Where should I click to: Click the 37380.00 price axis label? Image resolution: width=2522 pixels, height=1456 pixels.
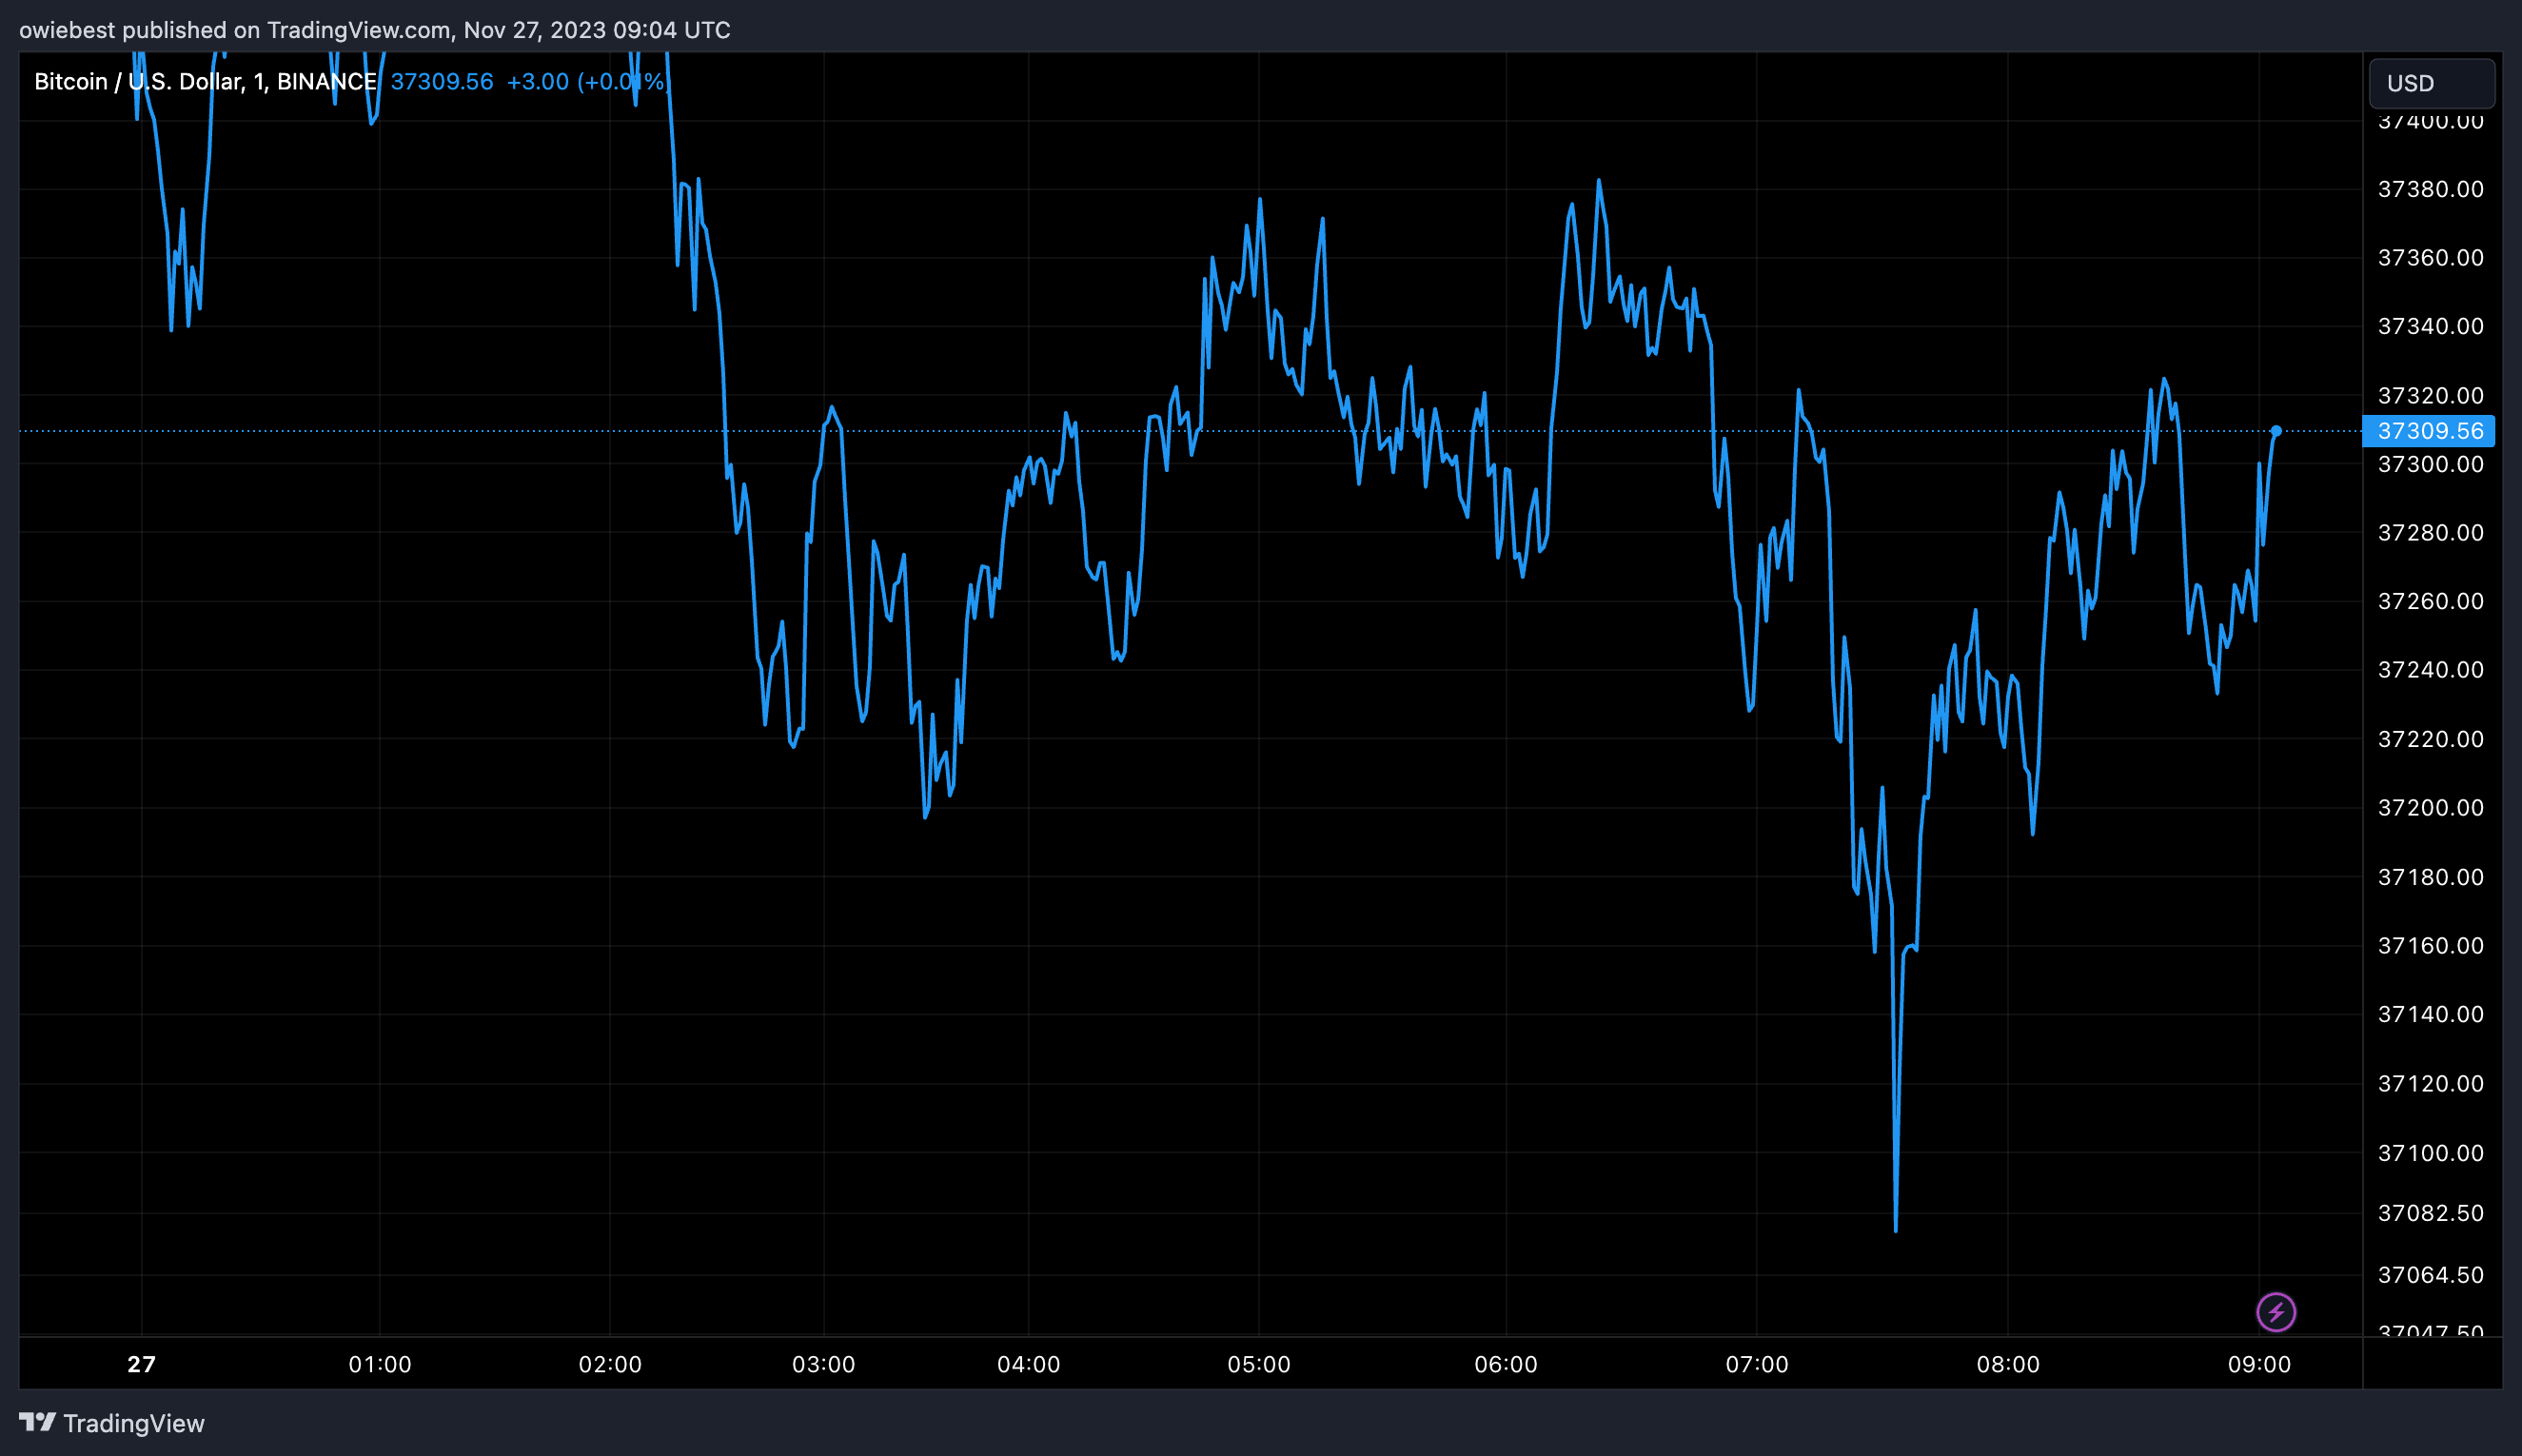pyautogui.click(x=2431, y=189)
